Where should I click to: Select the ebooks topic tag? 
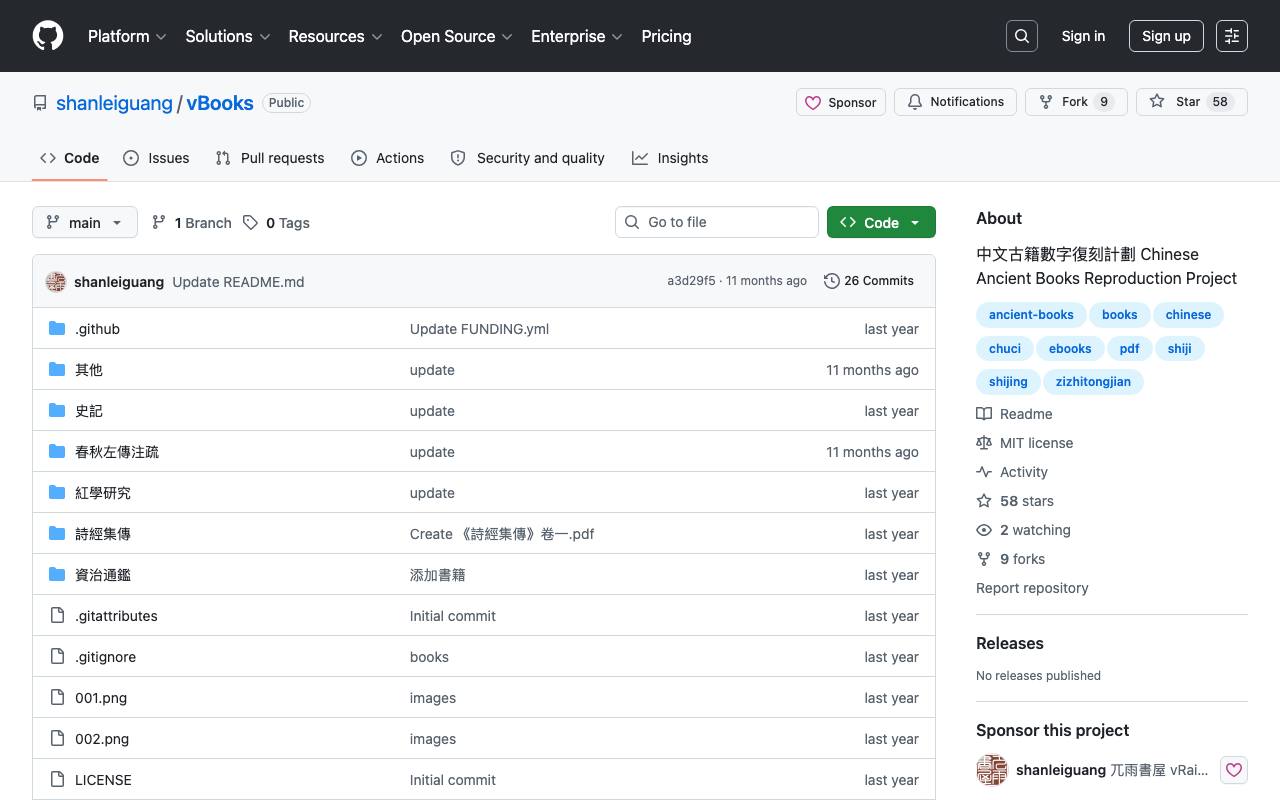(x=1070, y=349)
